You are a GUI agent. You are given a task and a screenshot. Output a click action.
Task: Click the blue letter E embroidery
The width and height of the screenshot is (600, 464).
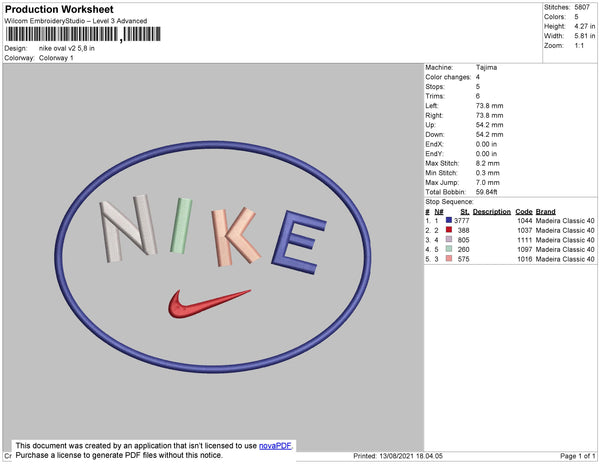[298, 243]
